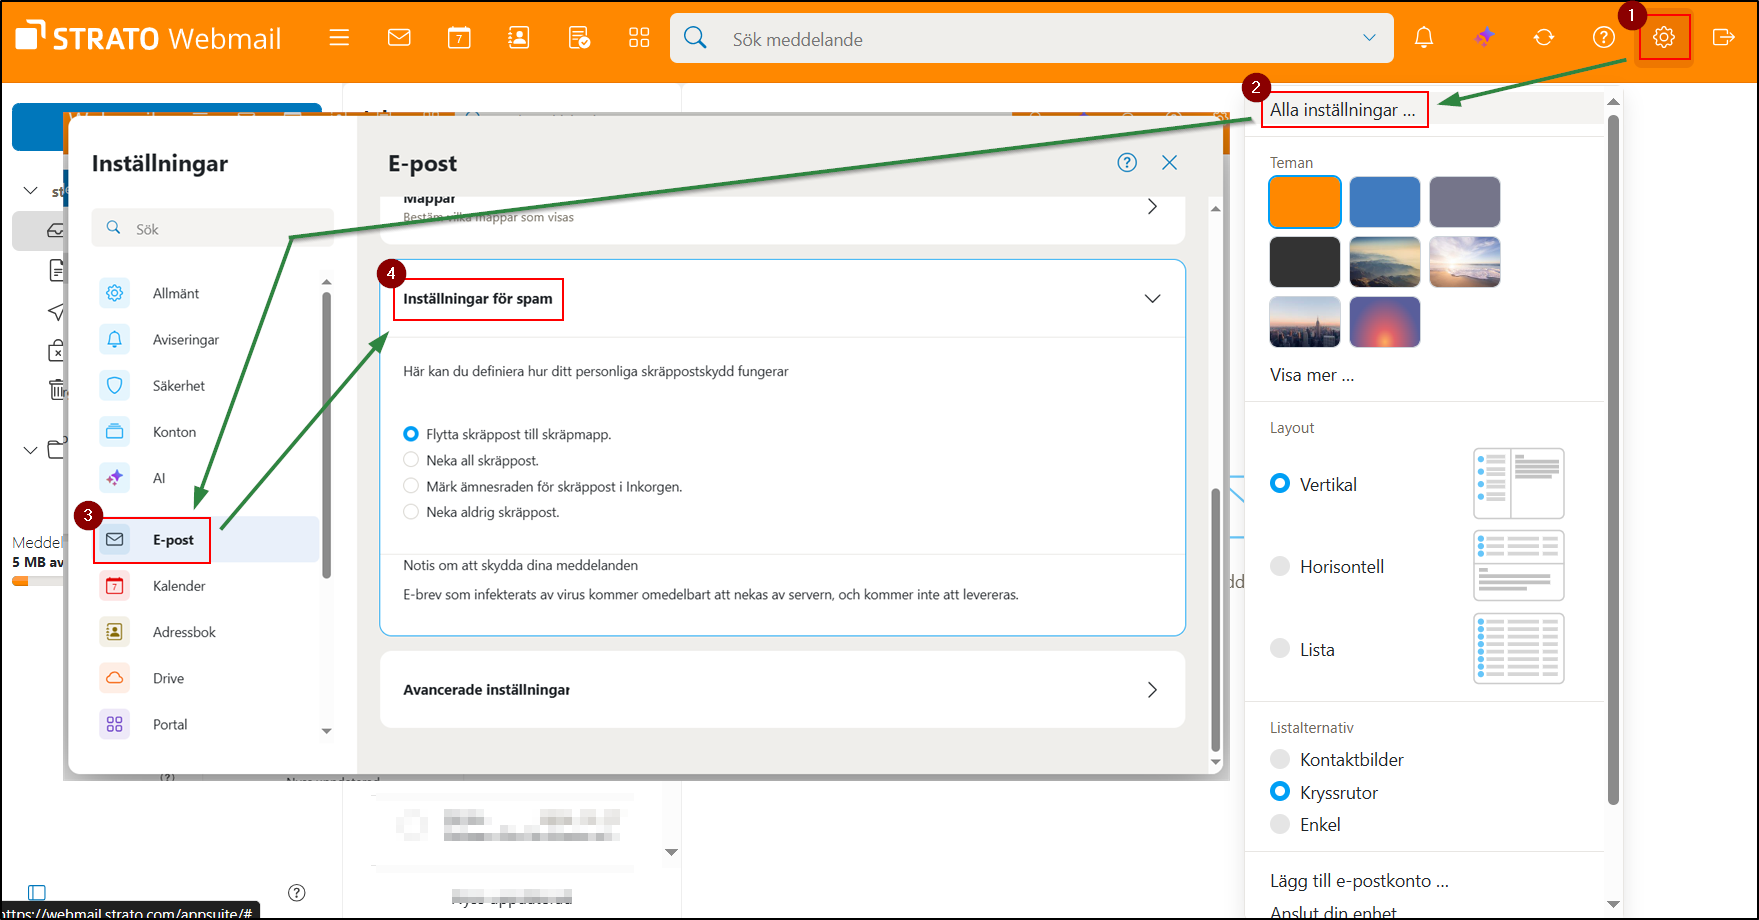Choose the Horisontell layout radio button
The width and height of the screenshot is (1759, 920).
[1280, 566]
